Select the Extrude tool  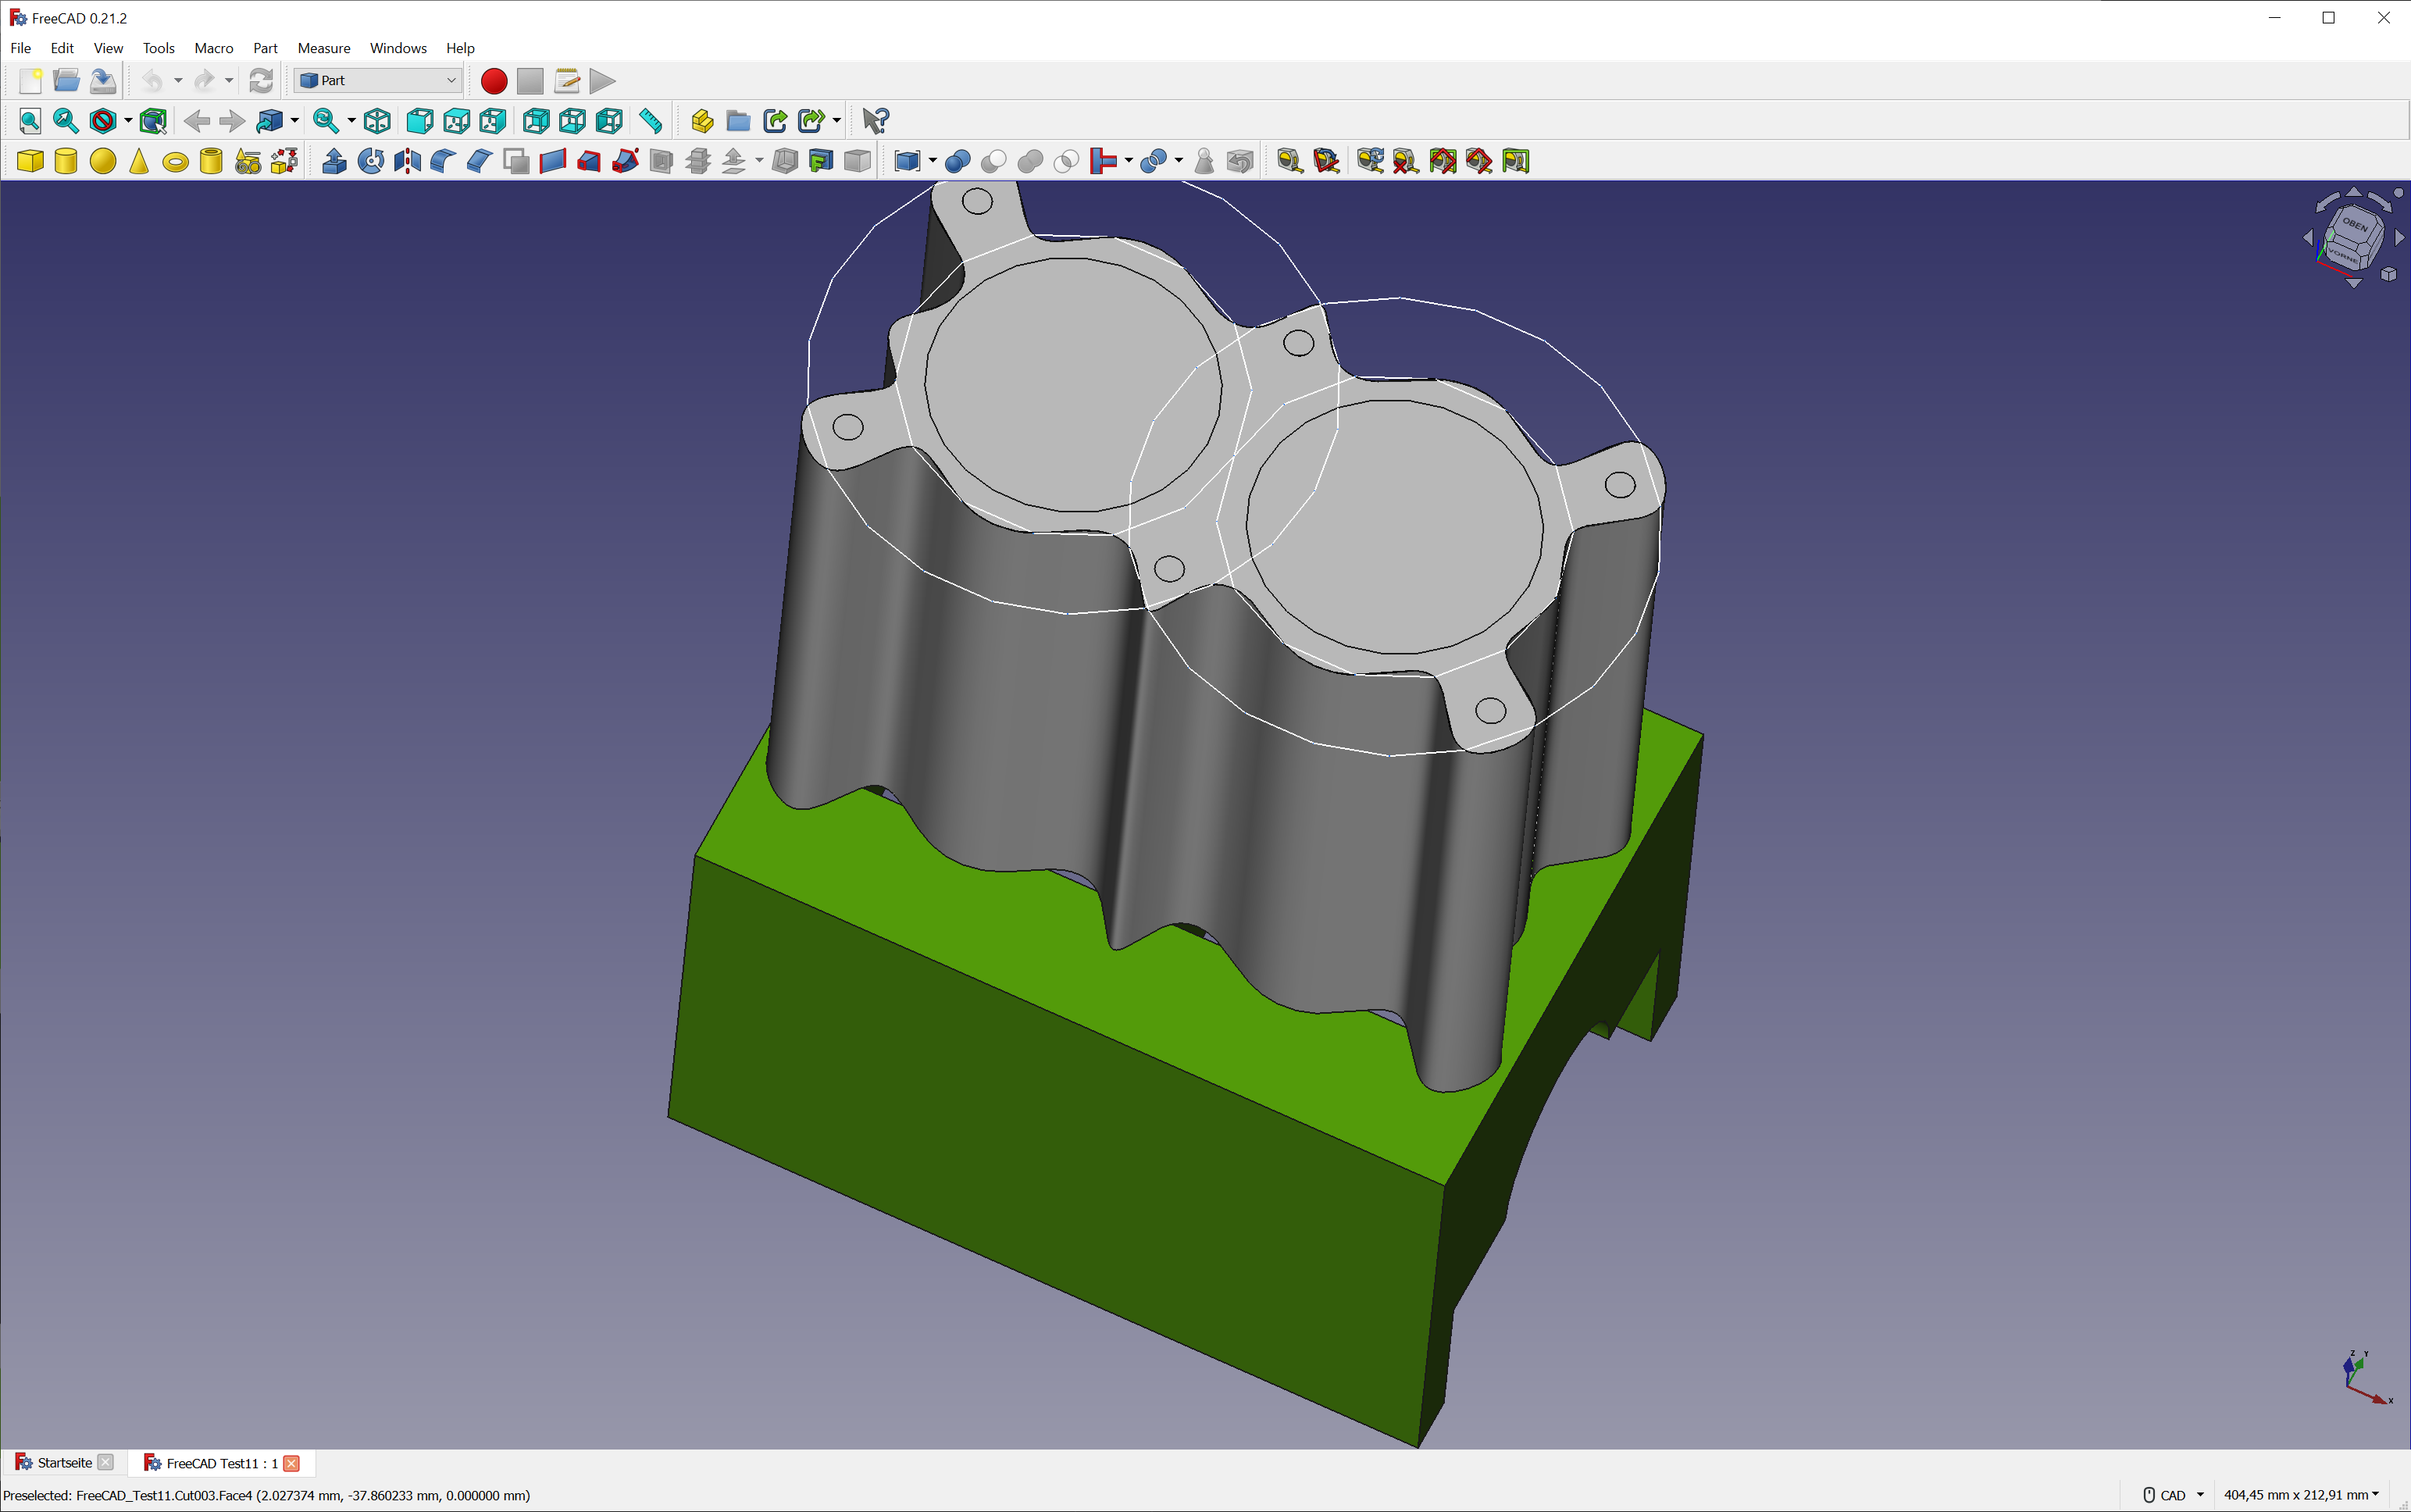click(334, 161)
